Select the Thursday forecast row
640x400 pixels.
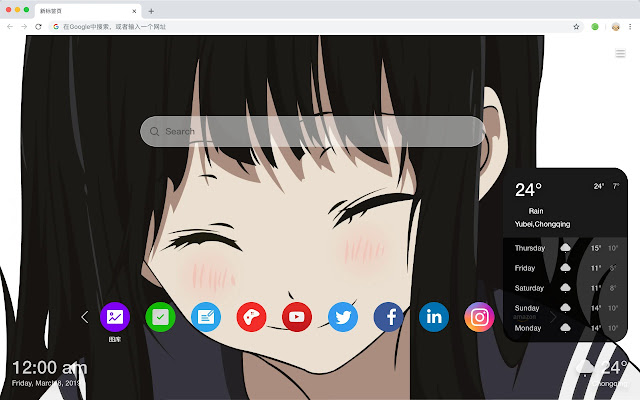[566, 248]
